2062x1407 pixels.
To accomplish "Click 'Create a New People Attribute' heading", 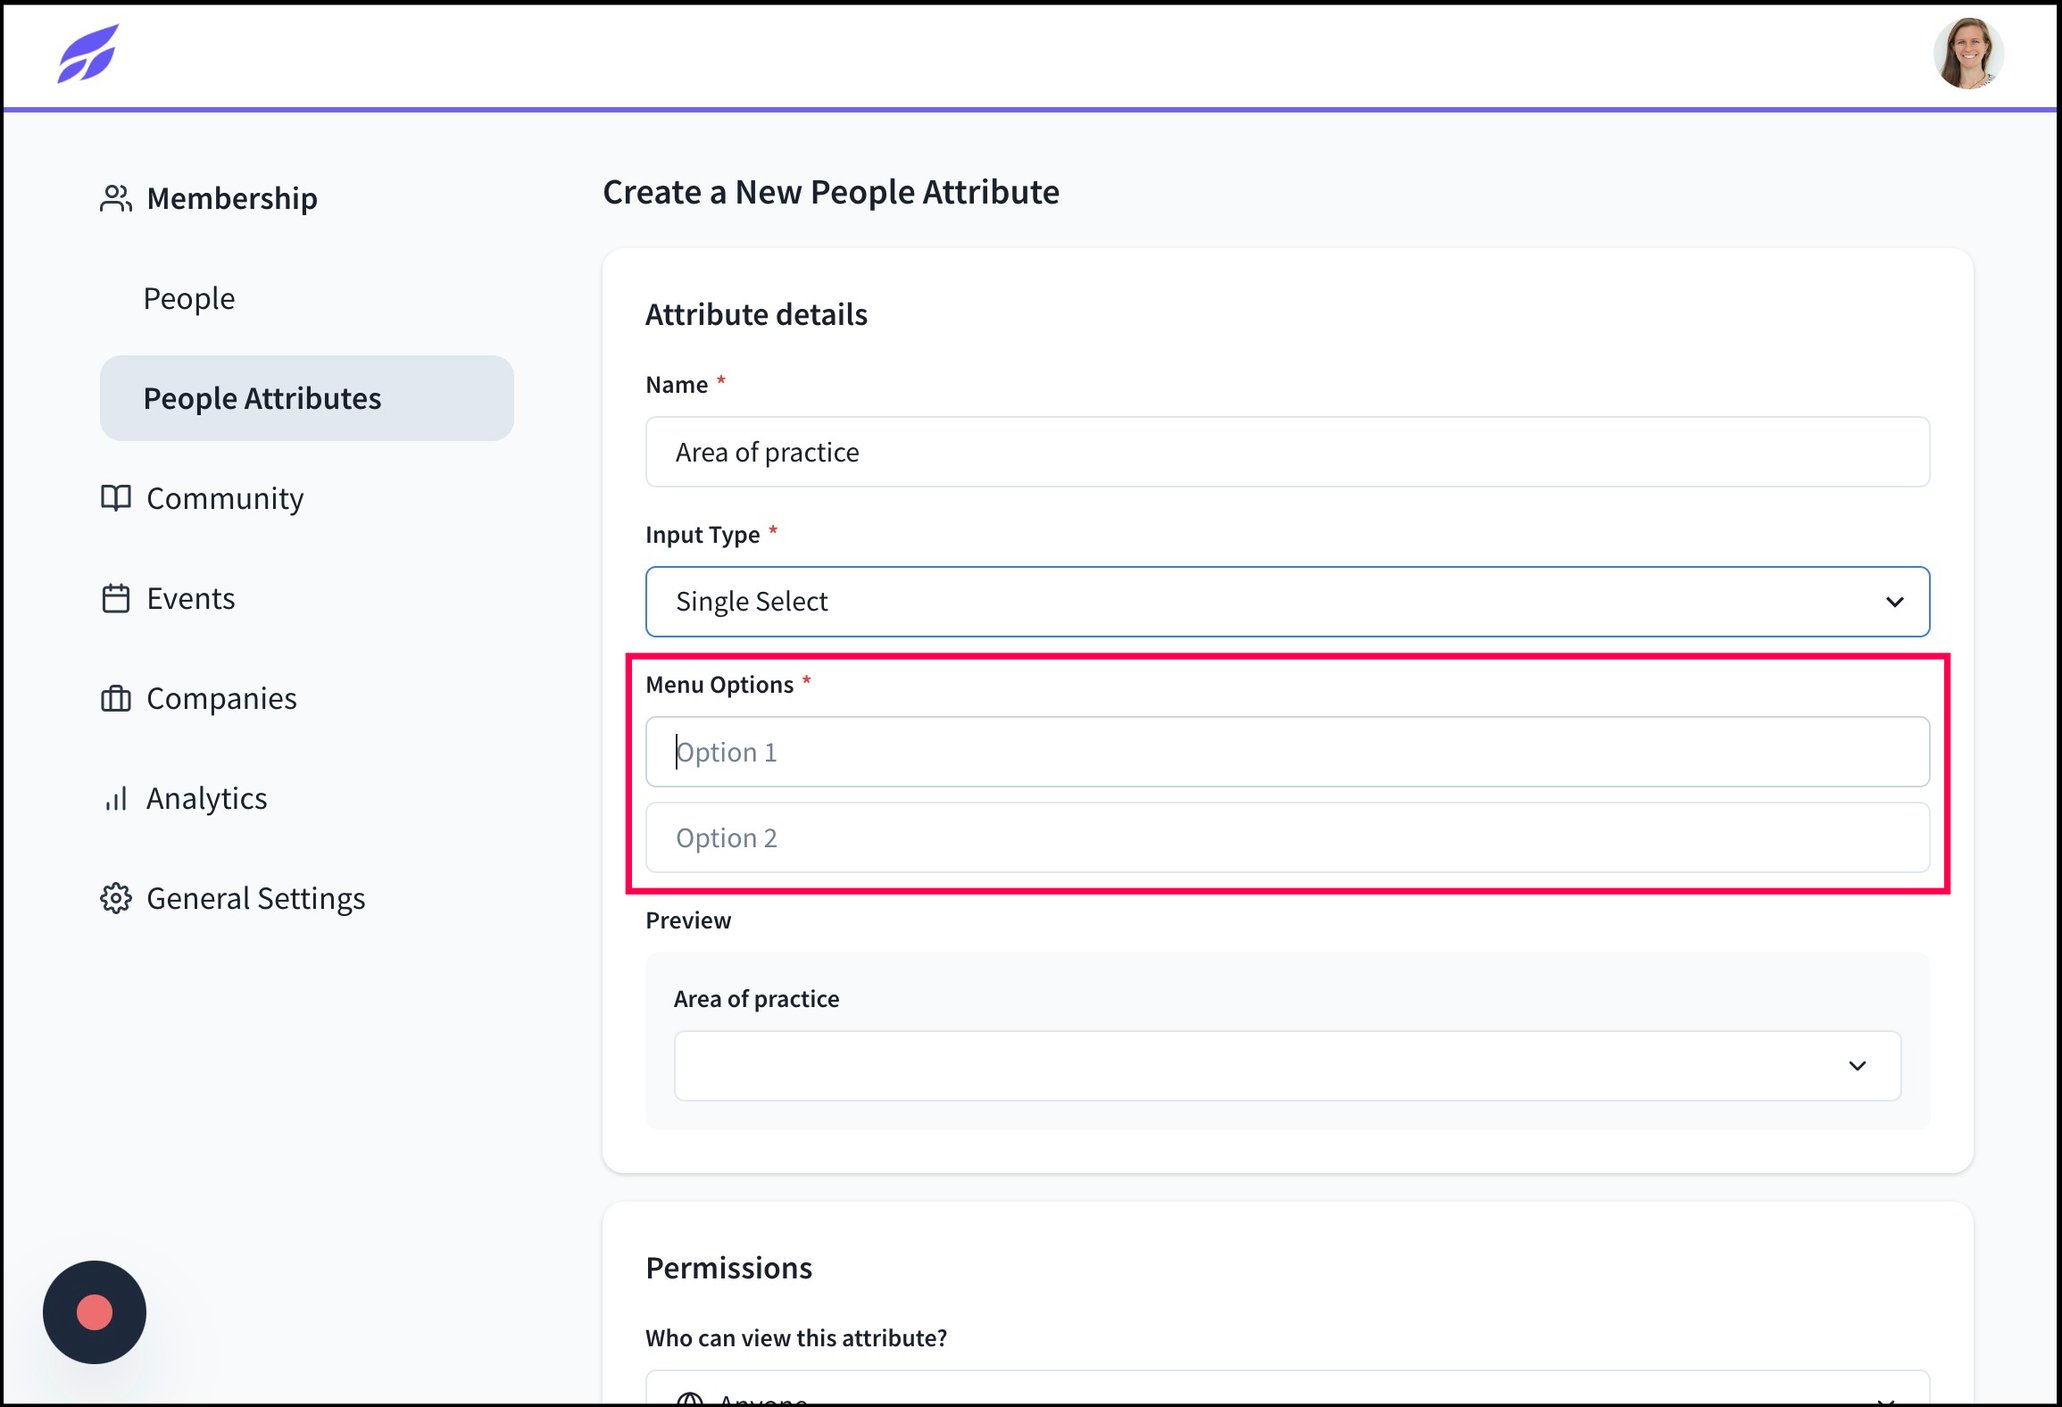I will [x=831, y=192].
